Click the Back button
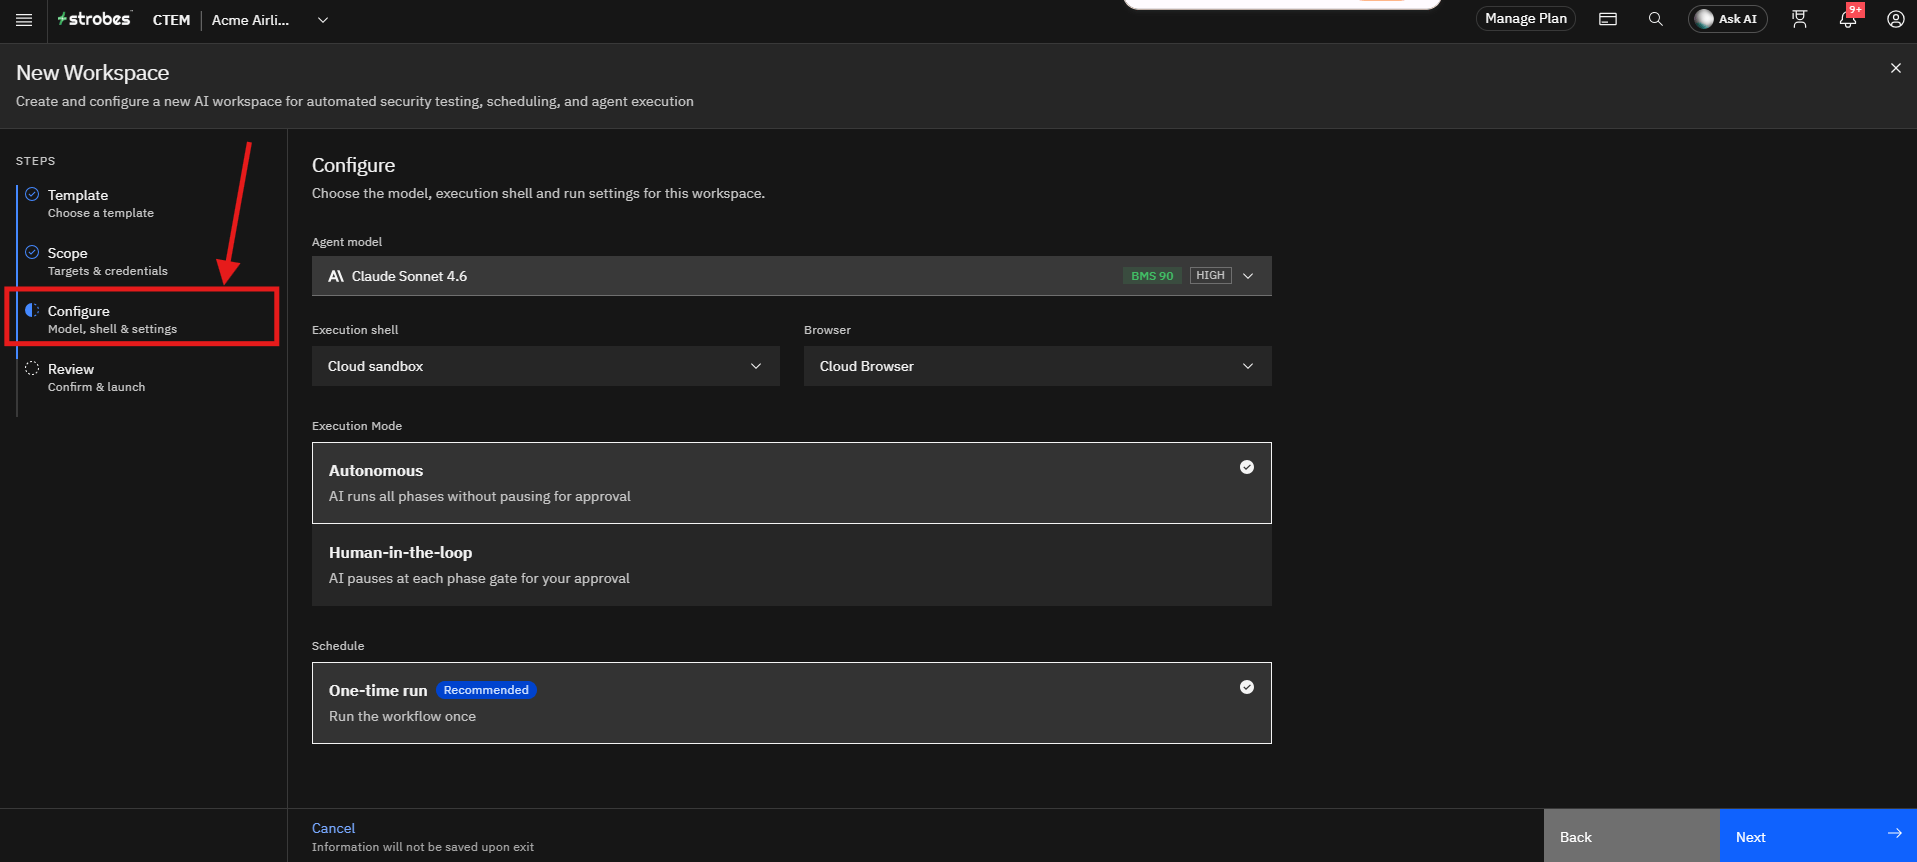Viewport: 1917px width, 862px height. pos(1631,836)
